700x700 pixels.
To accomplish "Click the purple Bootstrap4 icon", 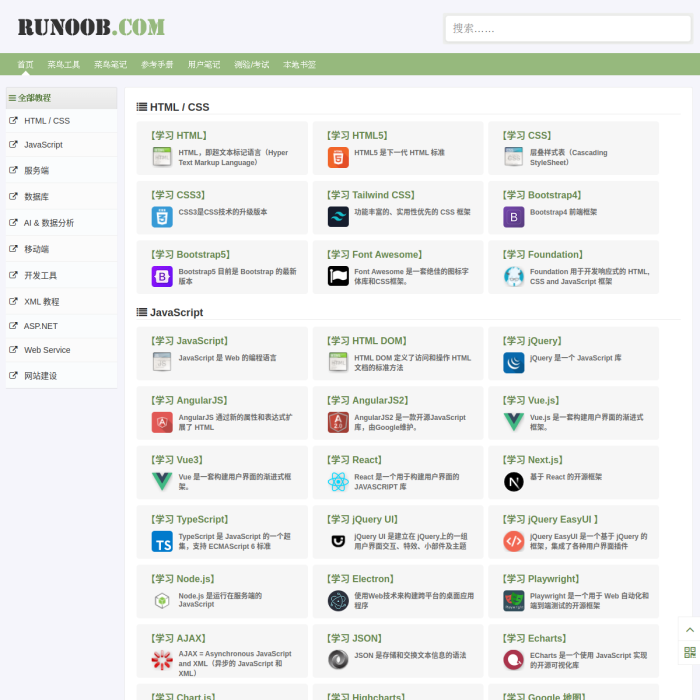I will (x=514, y=217).
